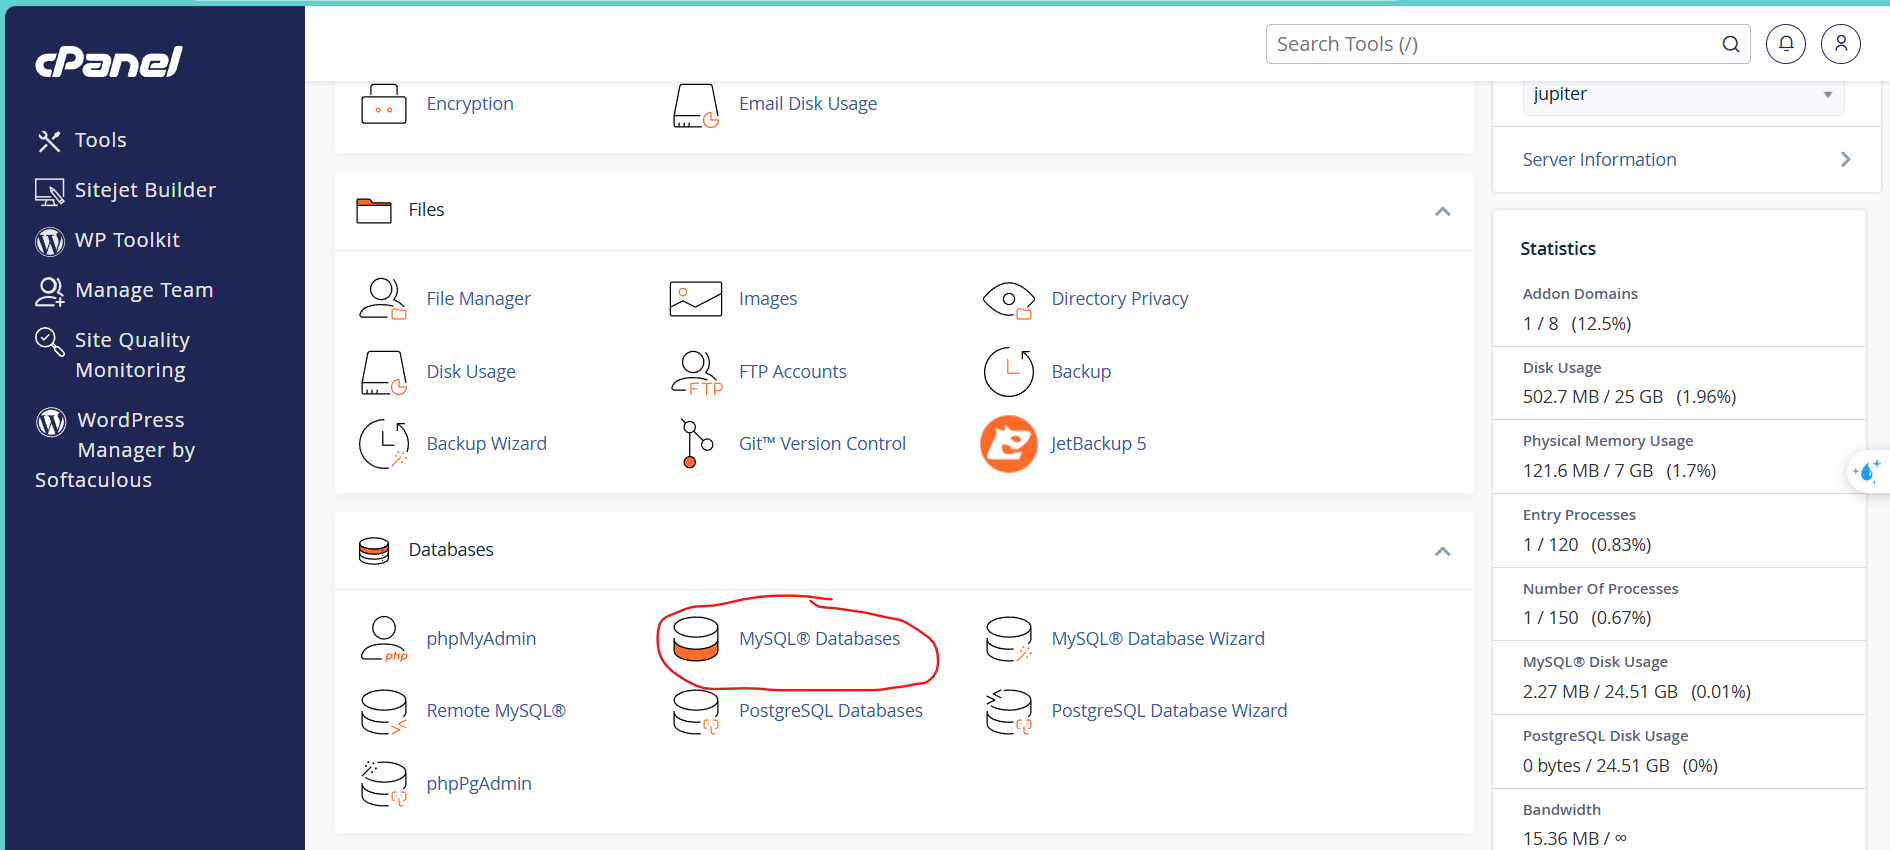The width and height of the screenshot is (1890, 850).
Task: Click the PostgreSQL Disk Usage label
Action: pos(1605,736)
